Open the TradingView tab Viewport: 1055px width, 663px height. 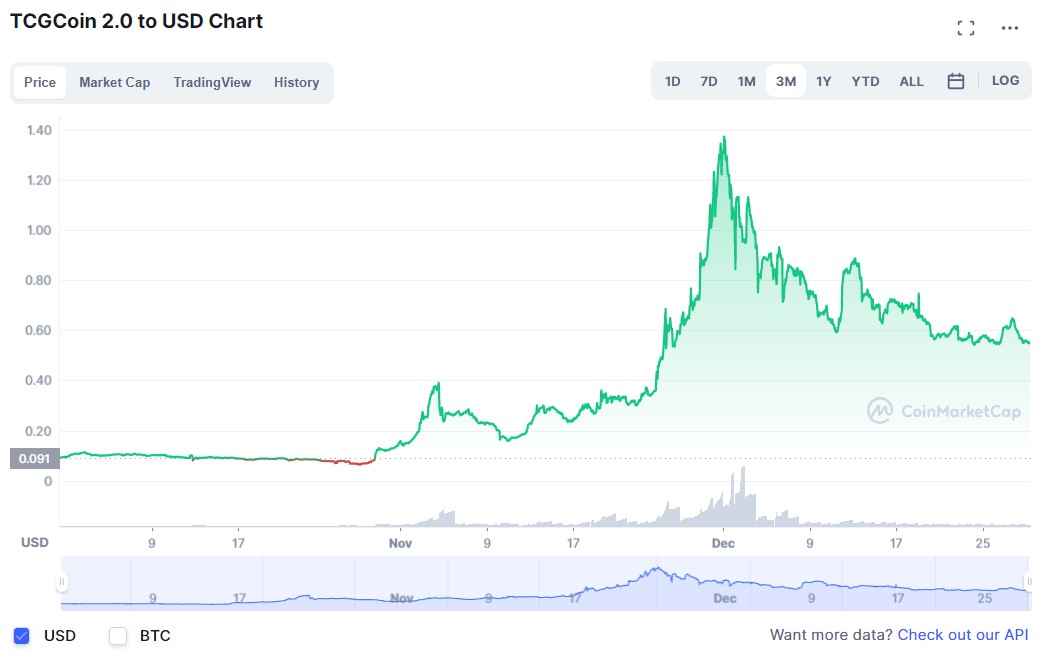pyautogui.click(x=212, y=82)
